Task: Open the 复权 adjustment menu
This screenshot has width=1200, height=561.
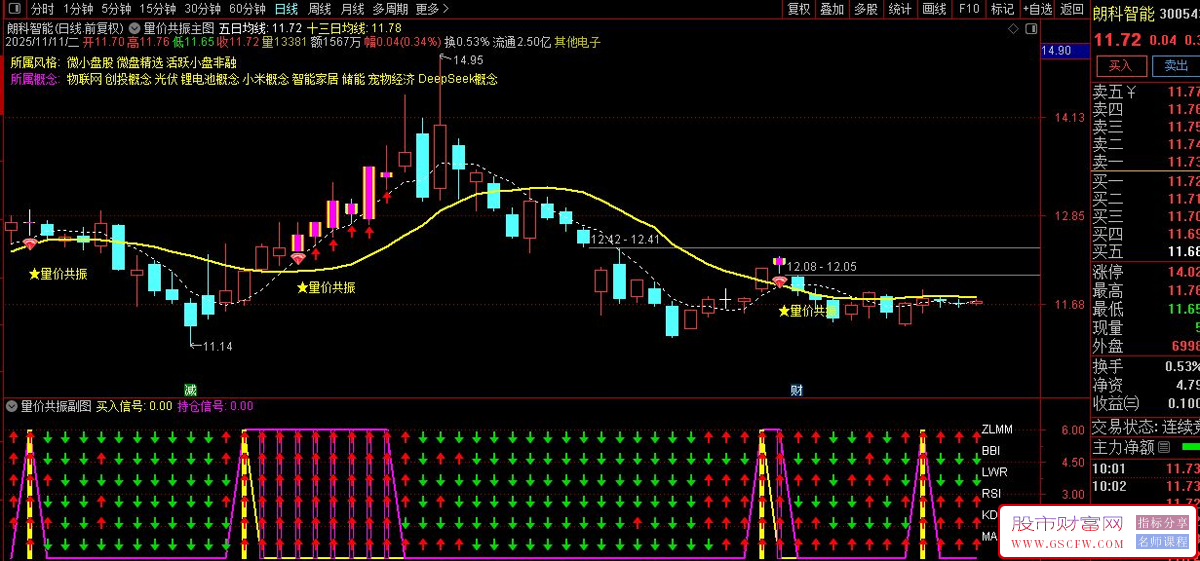Action: pos(799,9)
